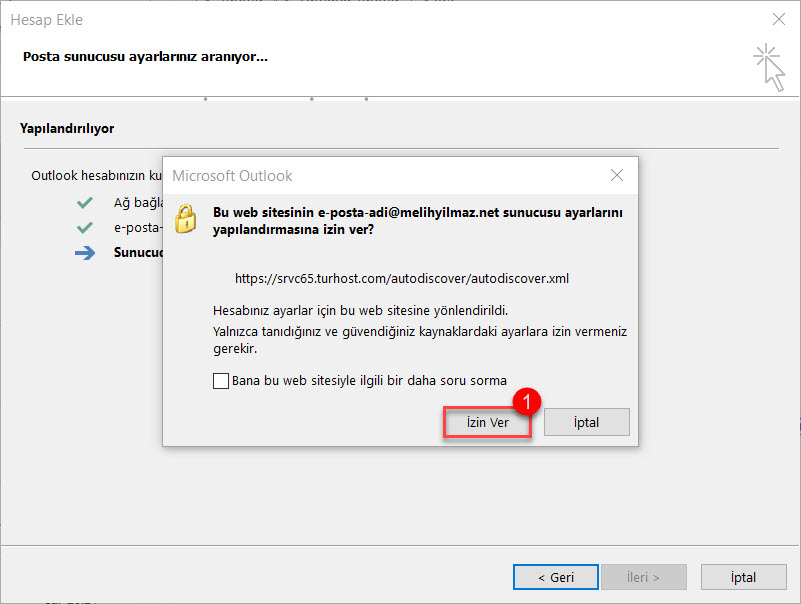Screen dimensions: 801x604
Task: Click the greyed-out "İleri >" button
Action: click(x=643, y=577)
